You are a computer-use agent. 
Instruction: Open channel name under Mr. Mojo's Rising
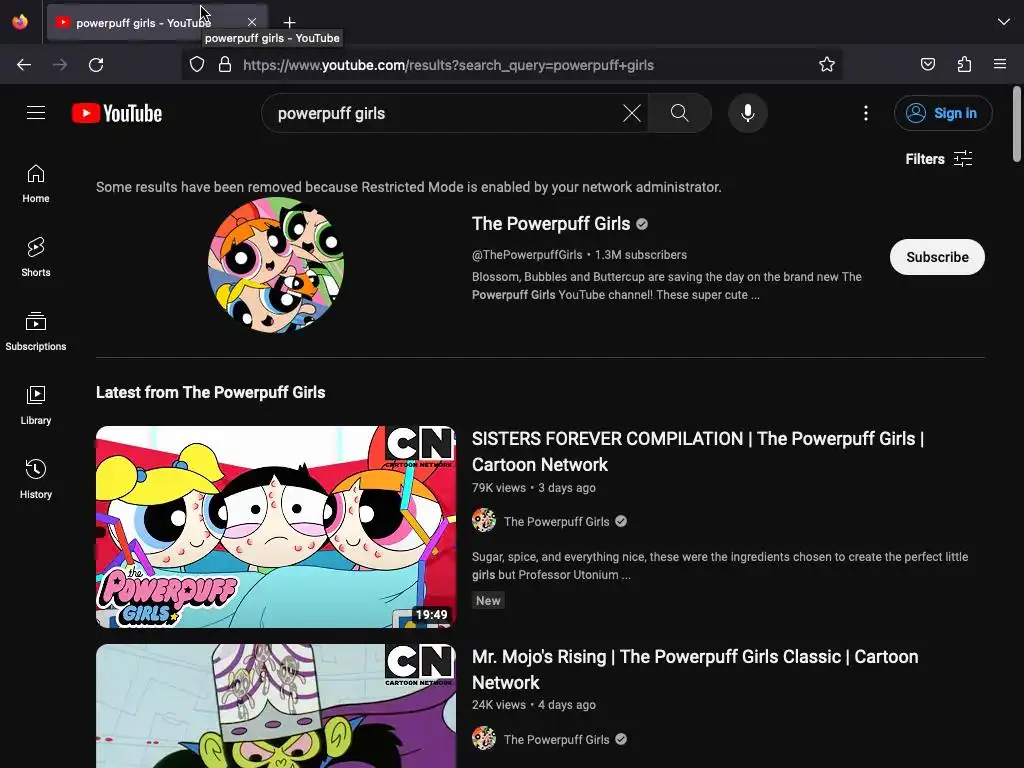(556, 740)
